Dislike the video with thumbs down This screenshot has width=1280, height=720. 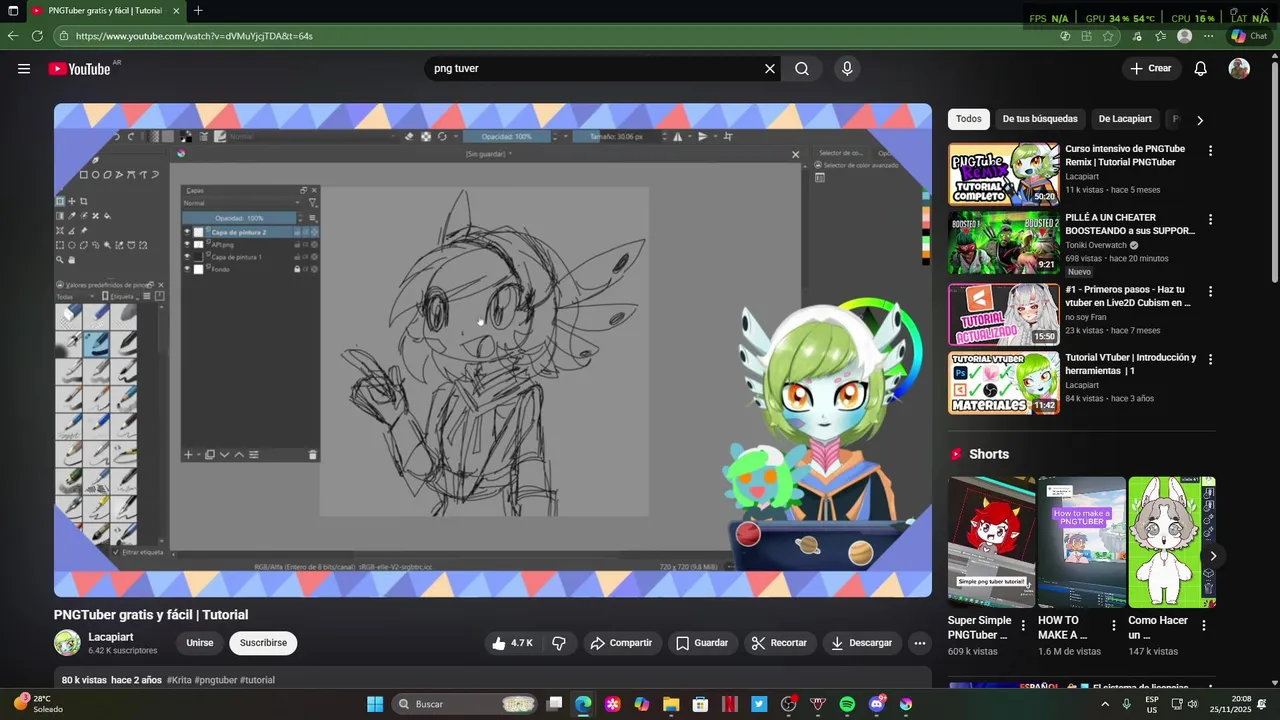tap(559, 643)
